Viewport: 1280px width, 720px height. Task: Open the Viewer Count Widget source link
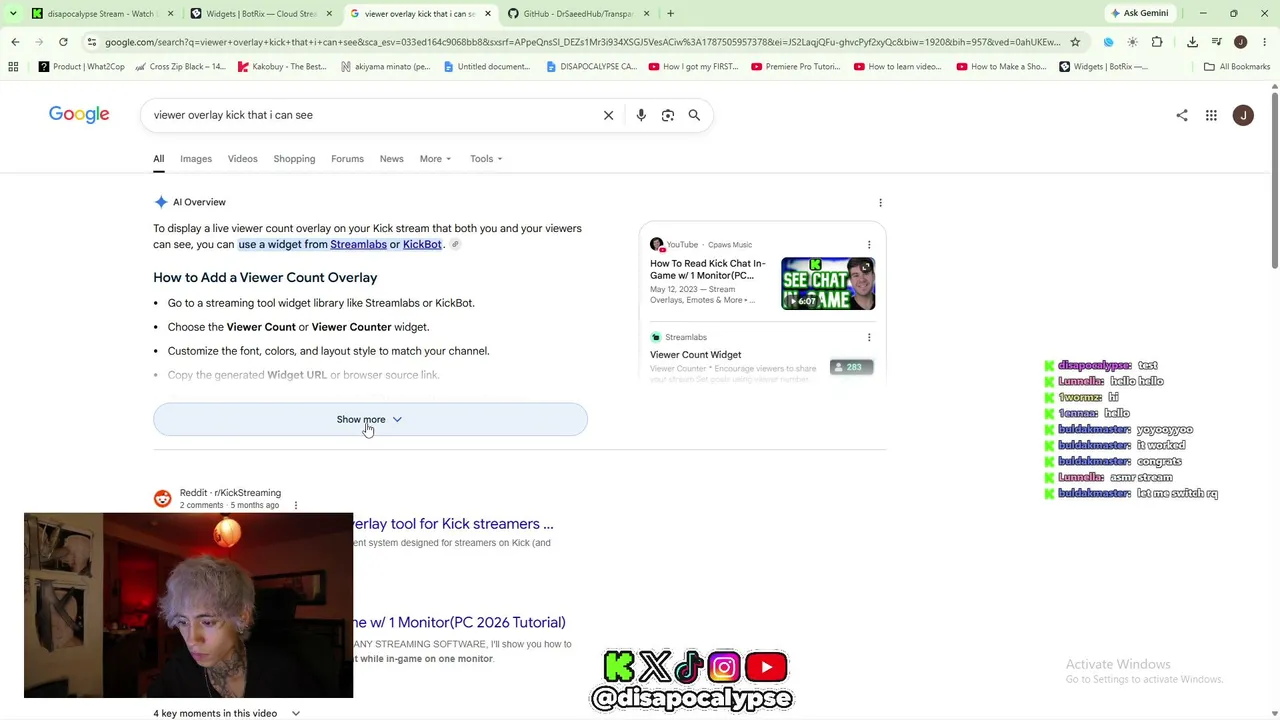[695, 355]
